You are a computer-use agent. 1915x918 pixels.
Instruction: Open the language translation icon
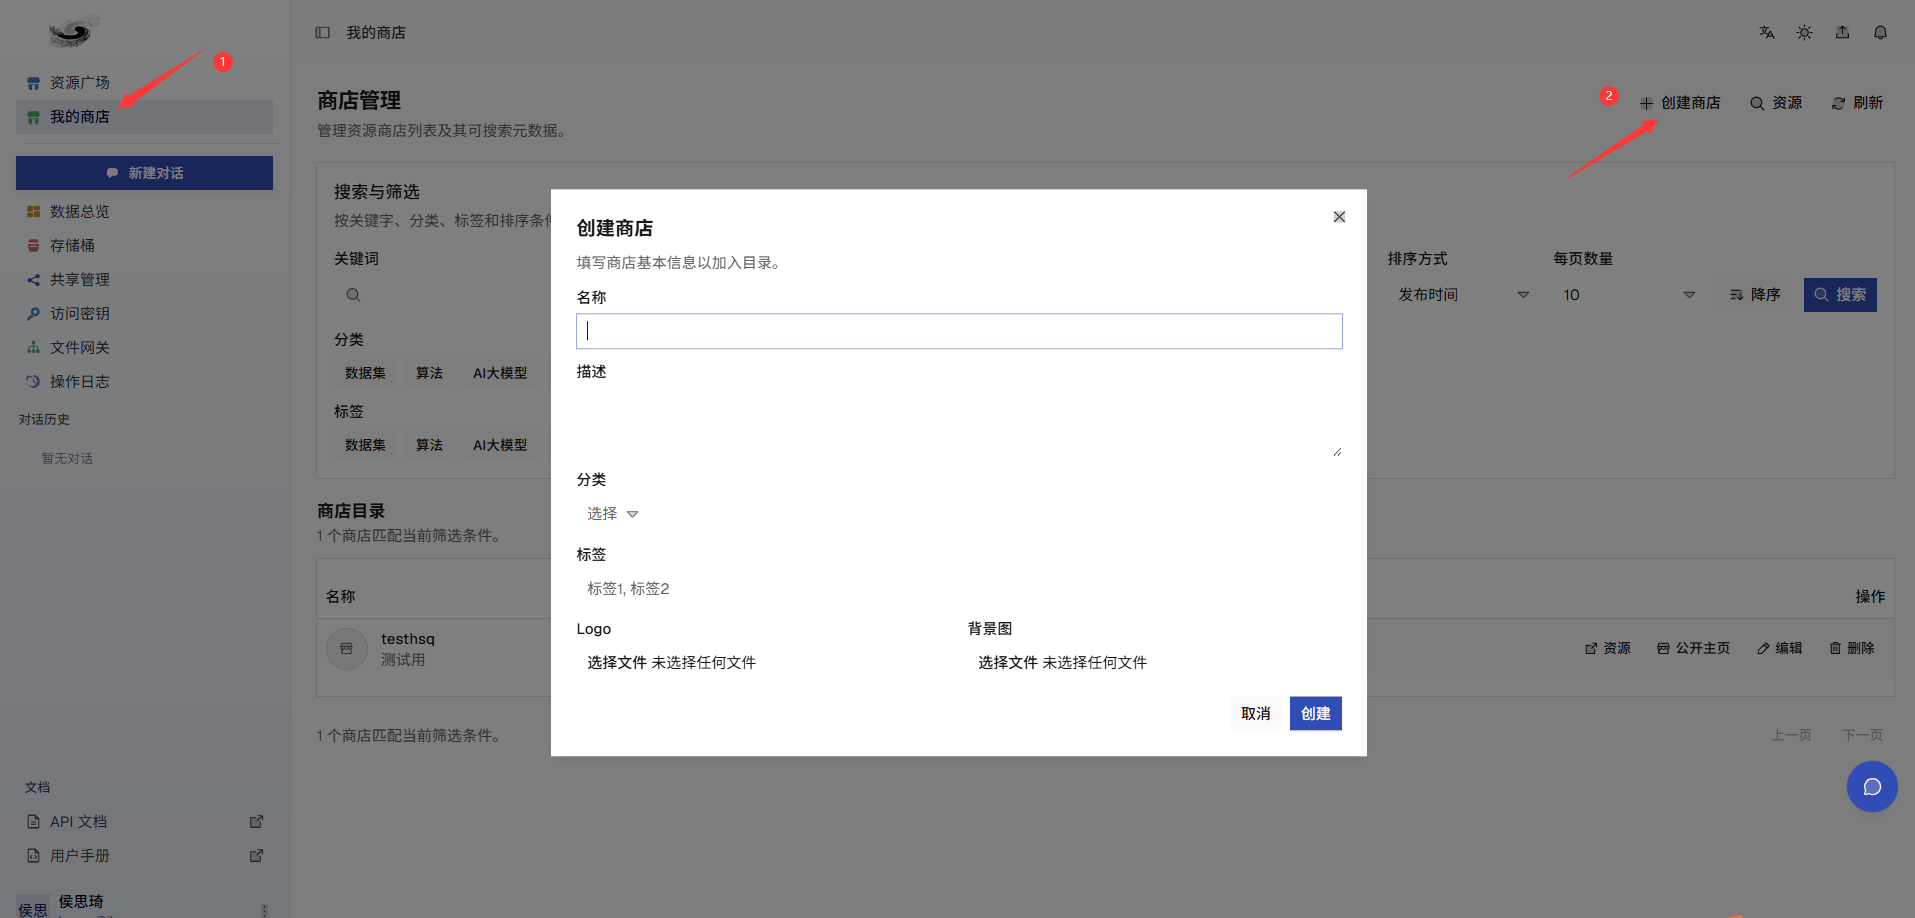[x=1767, y=33]
